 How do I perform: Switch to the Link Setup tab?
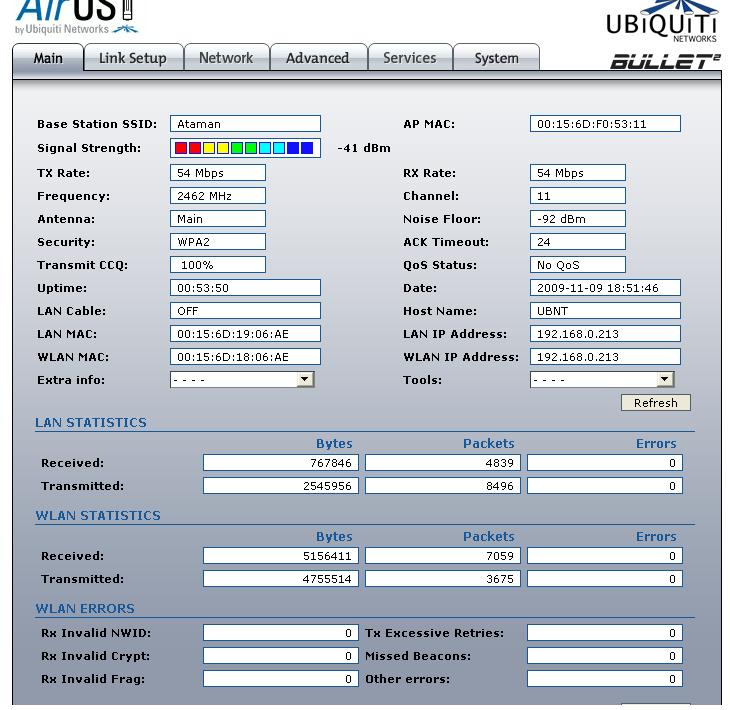[x=133, y=58]
